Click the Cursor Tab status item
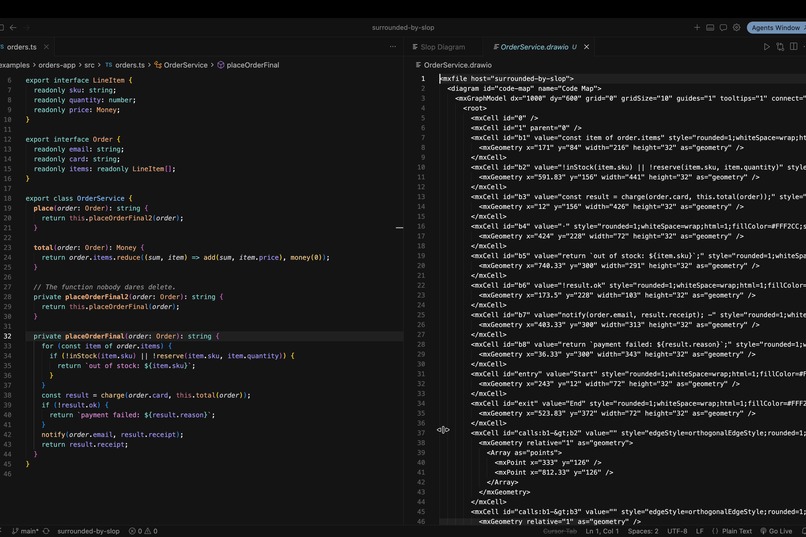Image resolution: width=806 pixels, height=537 pixels. pyautogui.click(x=560, y=531)
